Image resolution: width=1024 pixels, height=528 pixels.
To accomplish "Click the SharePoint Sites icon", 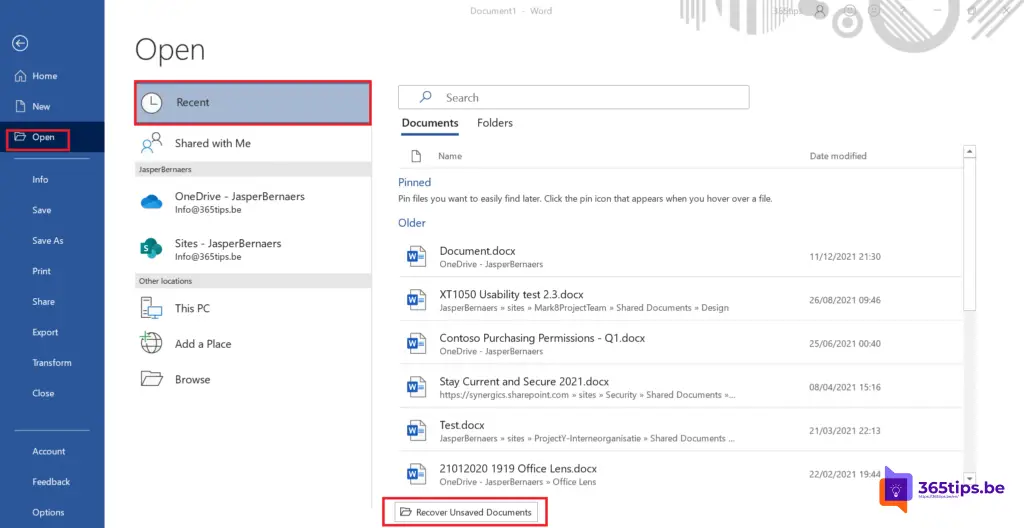I will 152,249.
